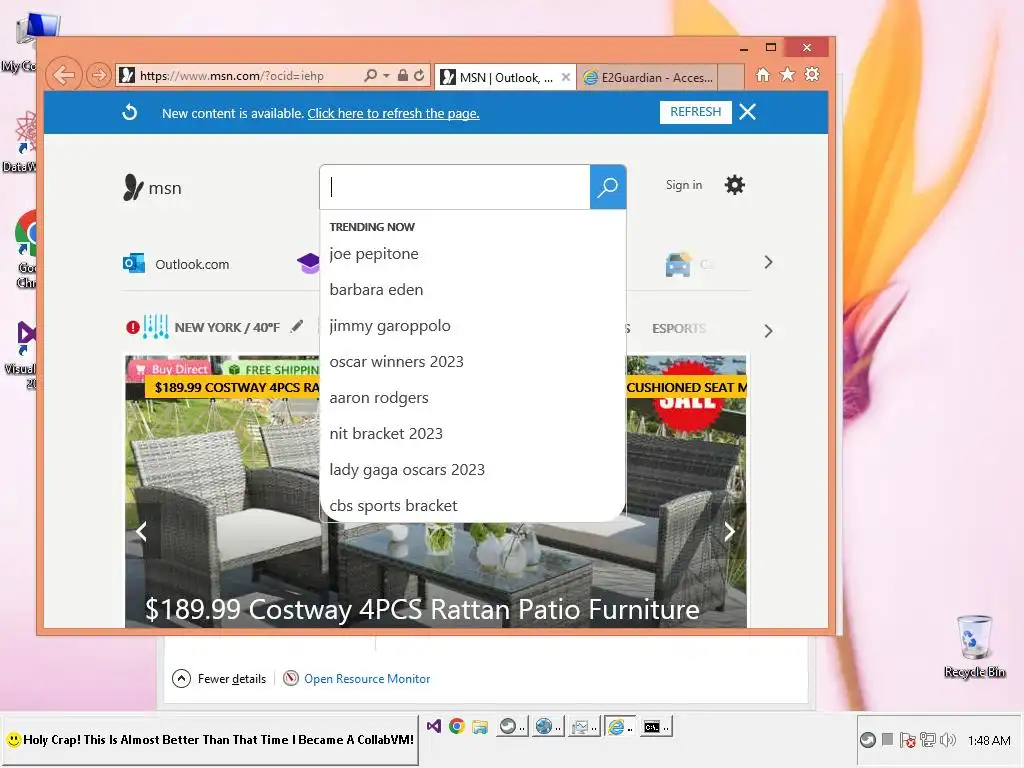Viewport: 1024px width, 768px height.
Task: Select trending suggestion 'barbara eden'
Action: [376, 290]
